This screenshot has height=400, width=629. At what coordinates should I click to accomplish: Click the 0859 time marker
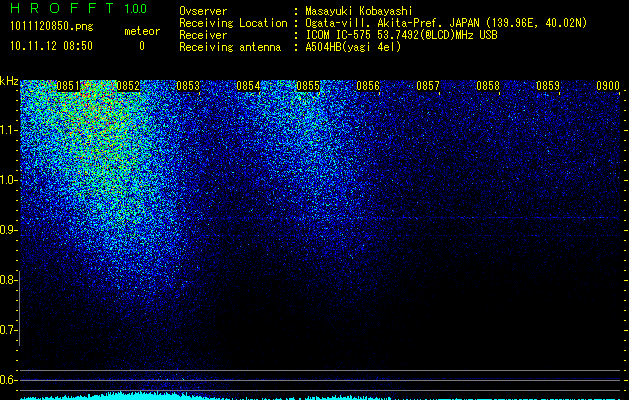pyautogui.click(x=548, y=86)
